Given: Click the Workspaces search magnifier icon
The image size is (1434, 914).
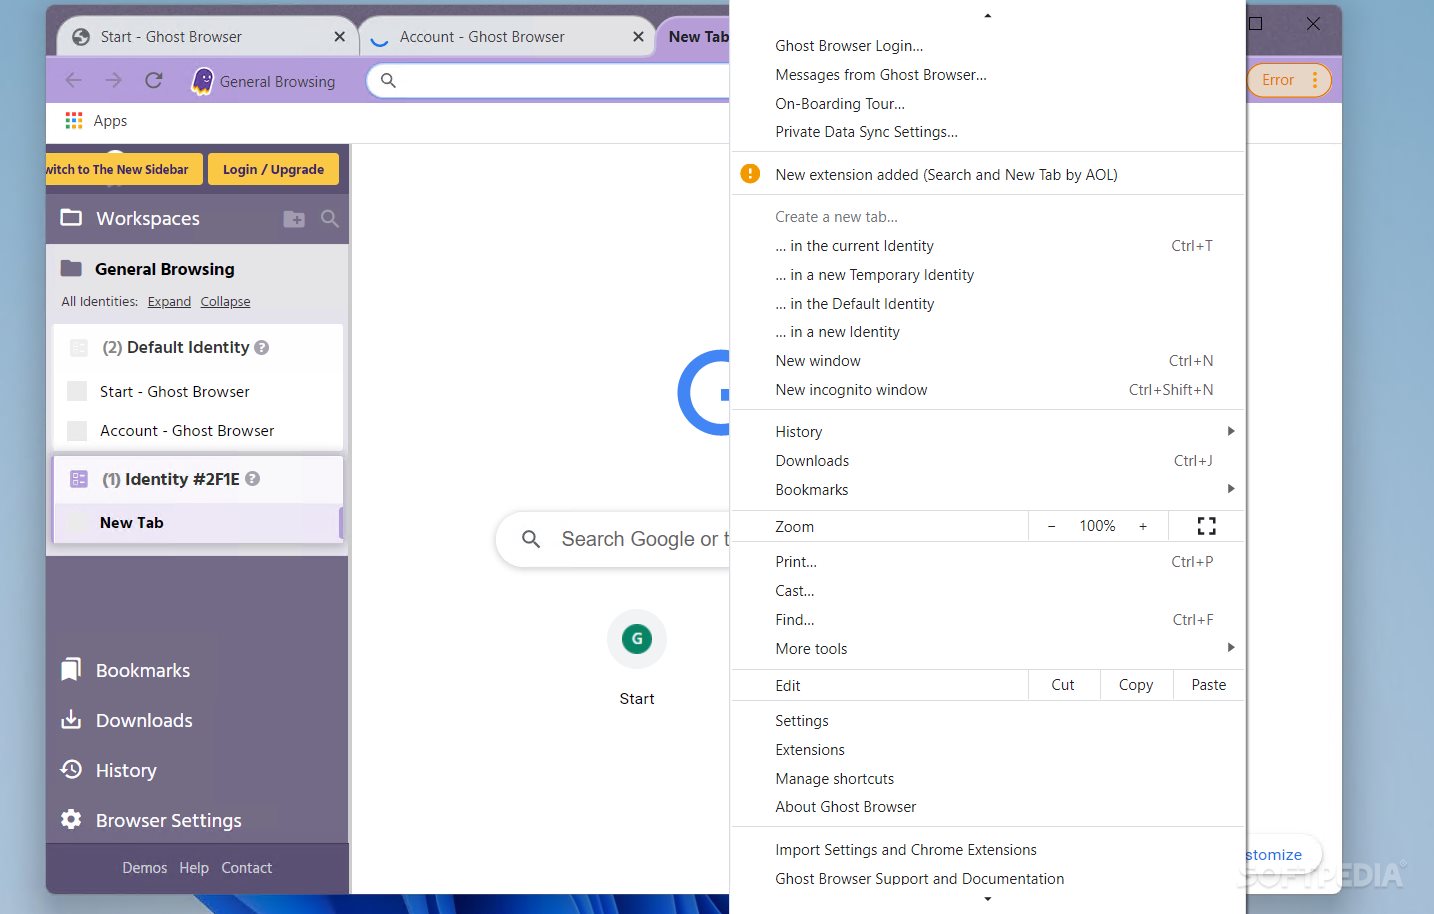Looking at the screenshot, I should [330, 218].
